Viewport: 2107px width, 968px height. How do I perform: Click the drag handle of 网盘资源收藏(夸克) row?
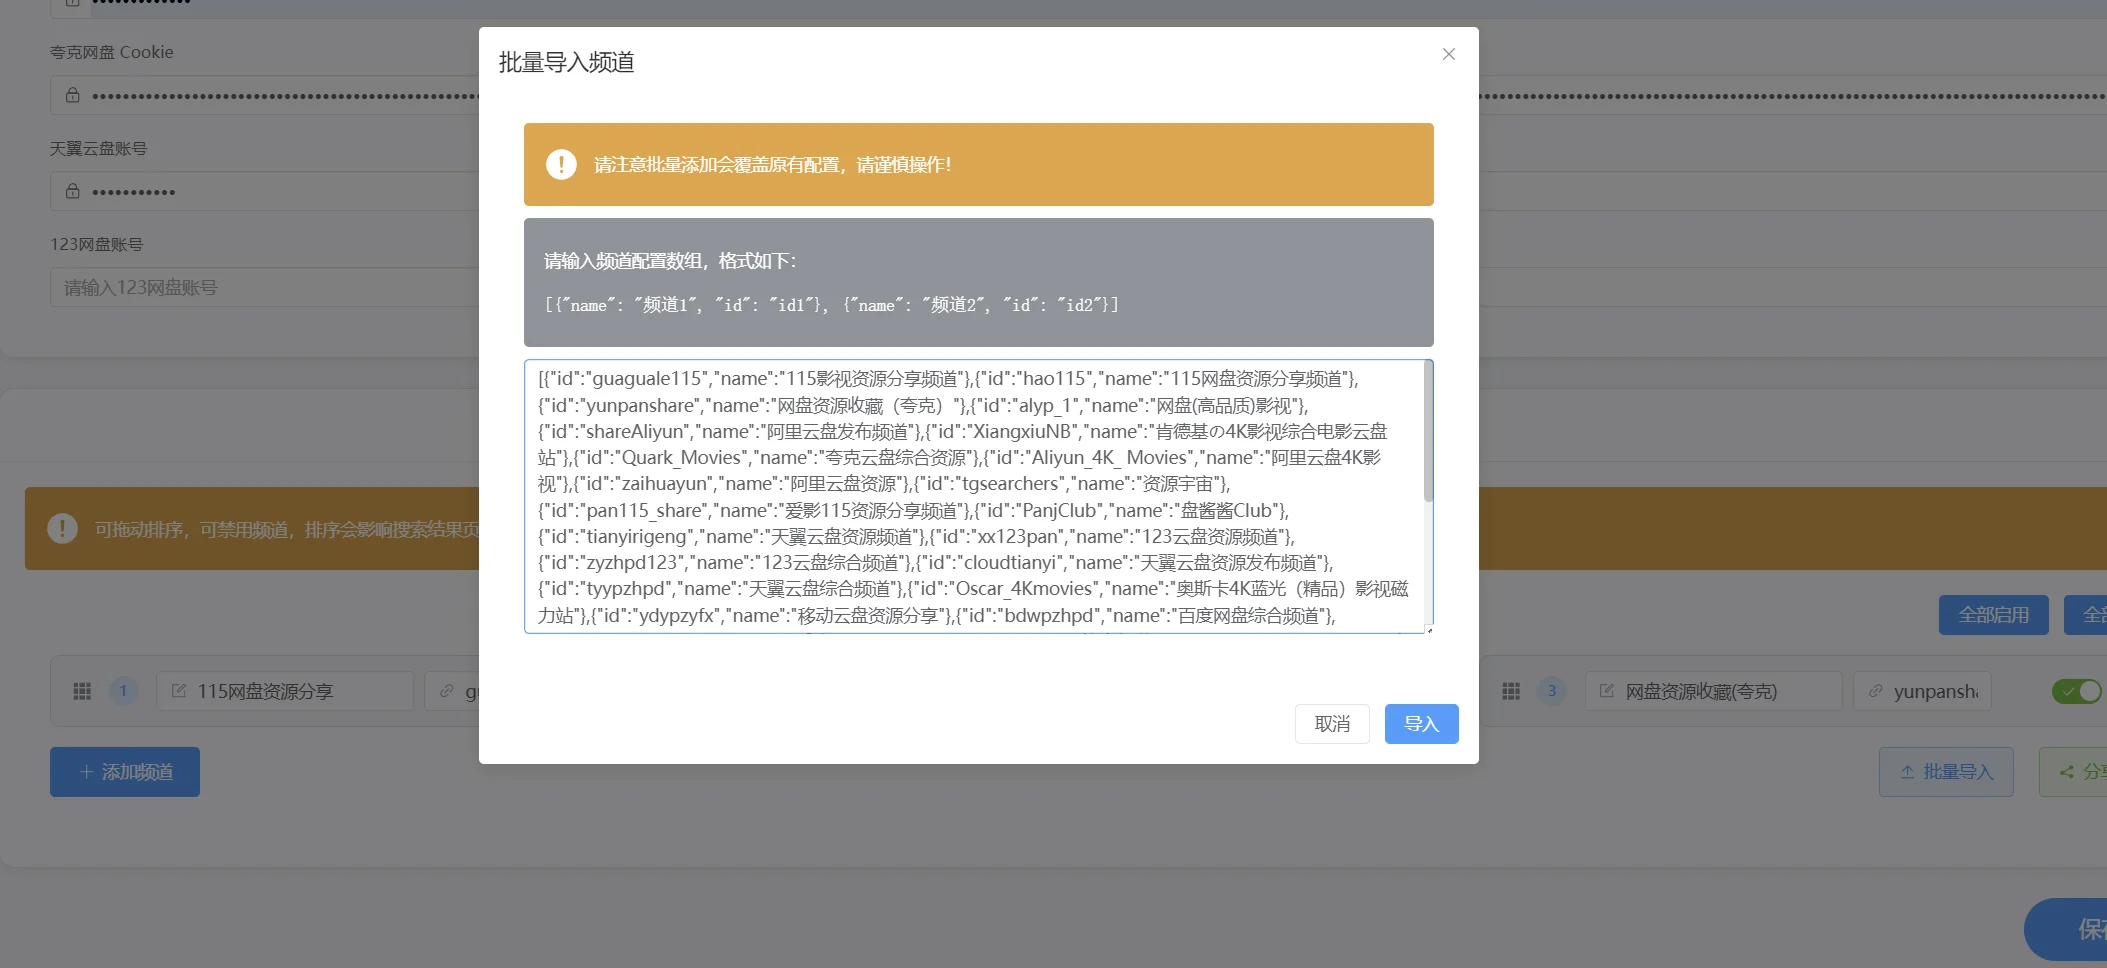(x=1511, y=691)
